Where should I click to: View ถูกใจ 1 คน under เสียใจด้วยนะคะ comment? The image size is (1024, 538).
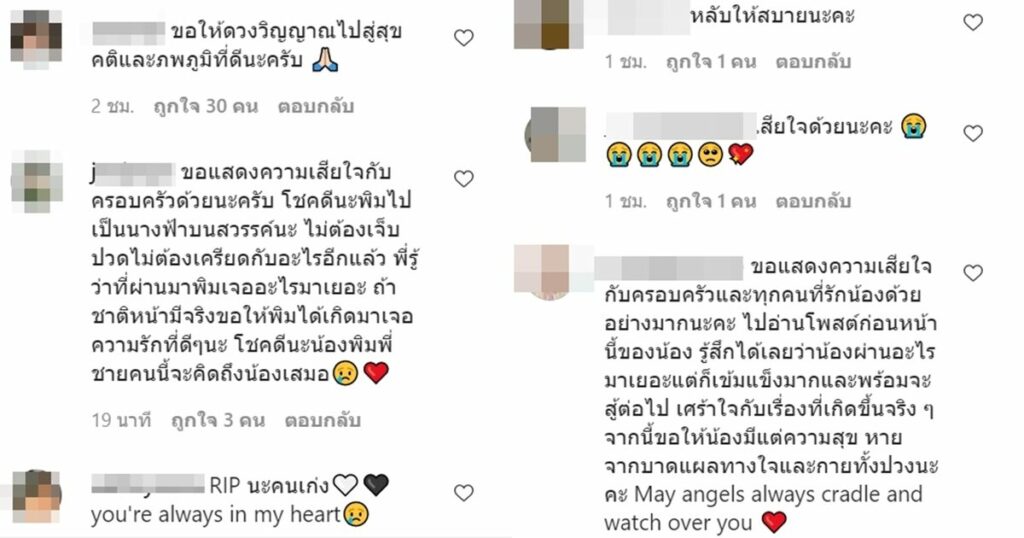(x=711, y=201)
